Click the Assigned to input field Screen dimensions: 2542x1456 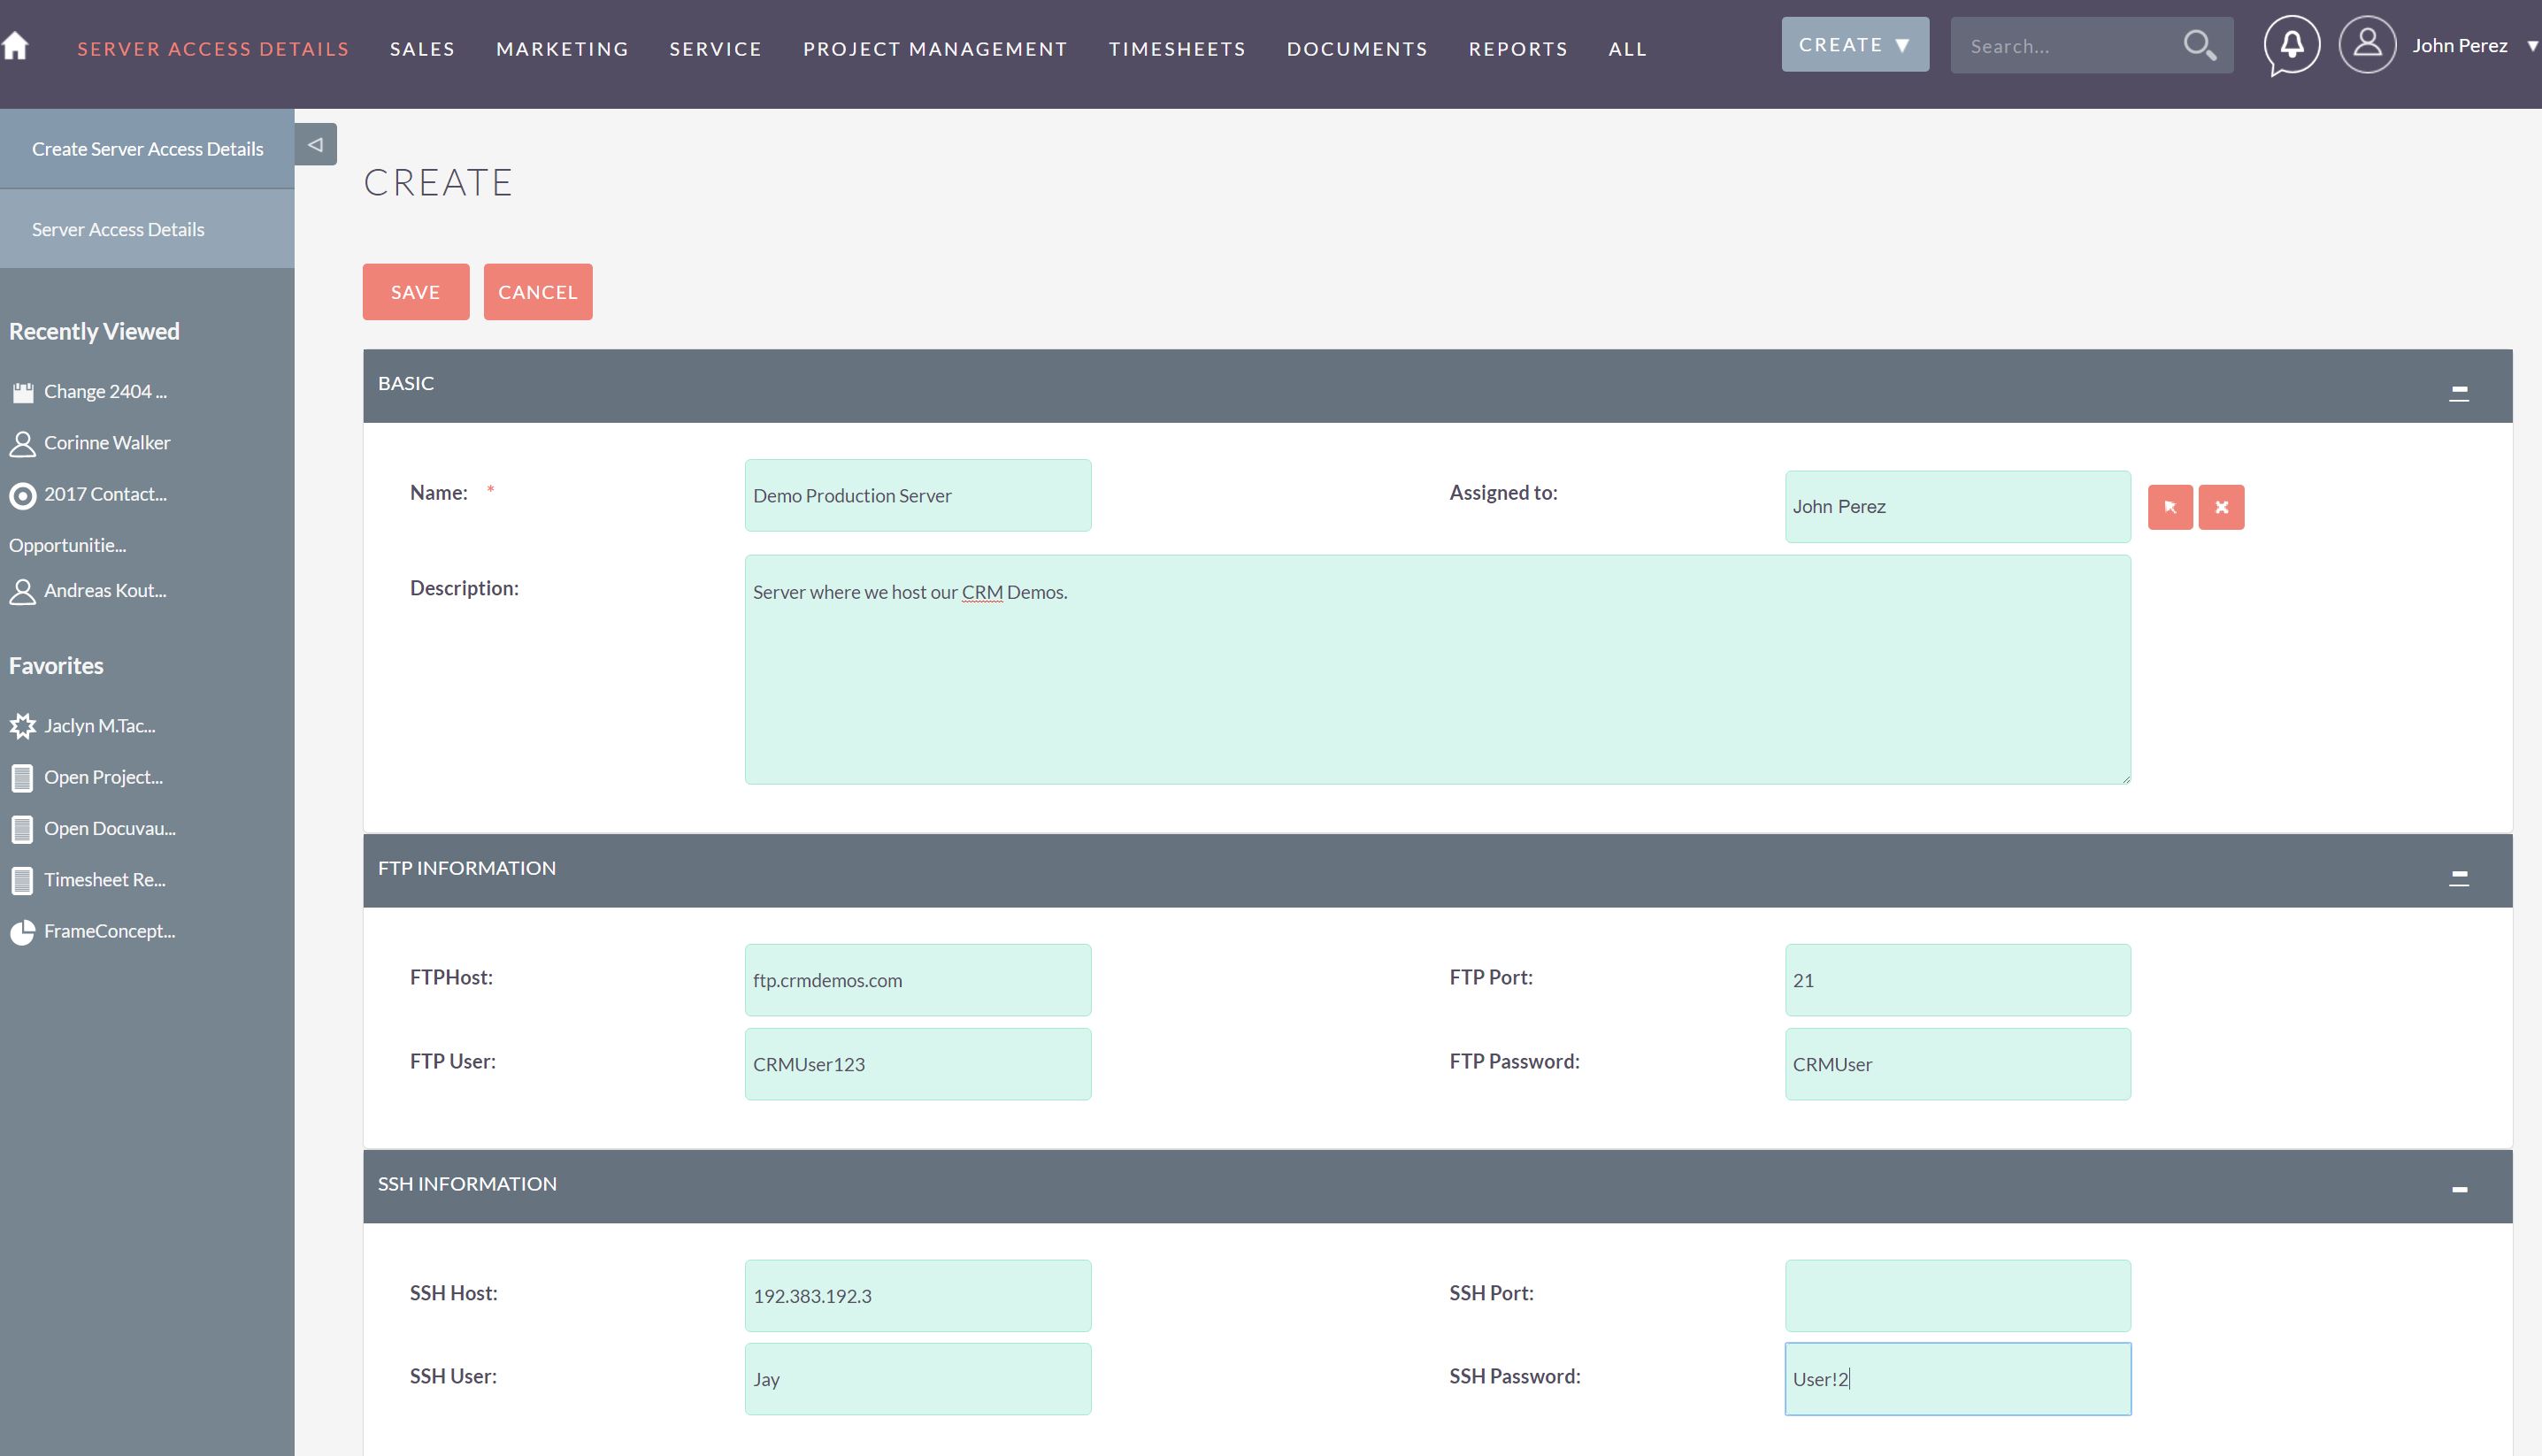[1957, 507]
